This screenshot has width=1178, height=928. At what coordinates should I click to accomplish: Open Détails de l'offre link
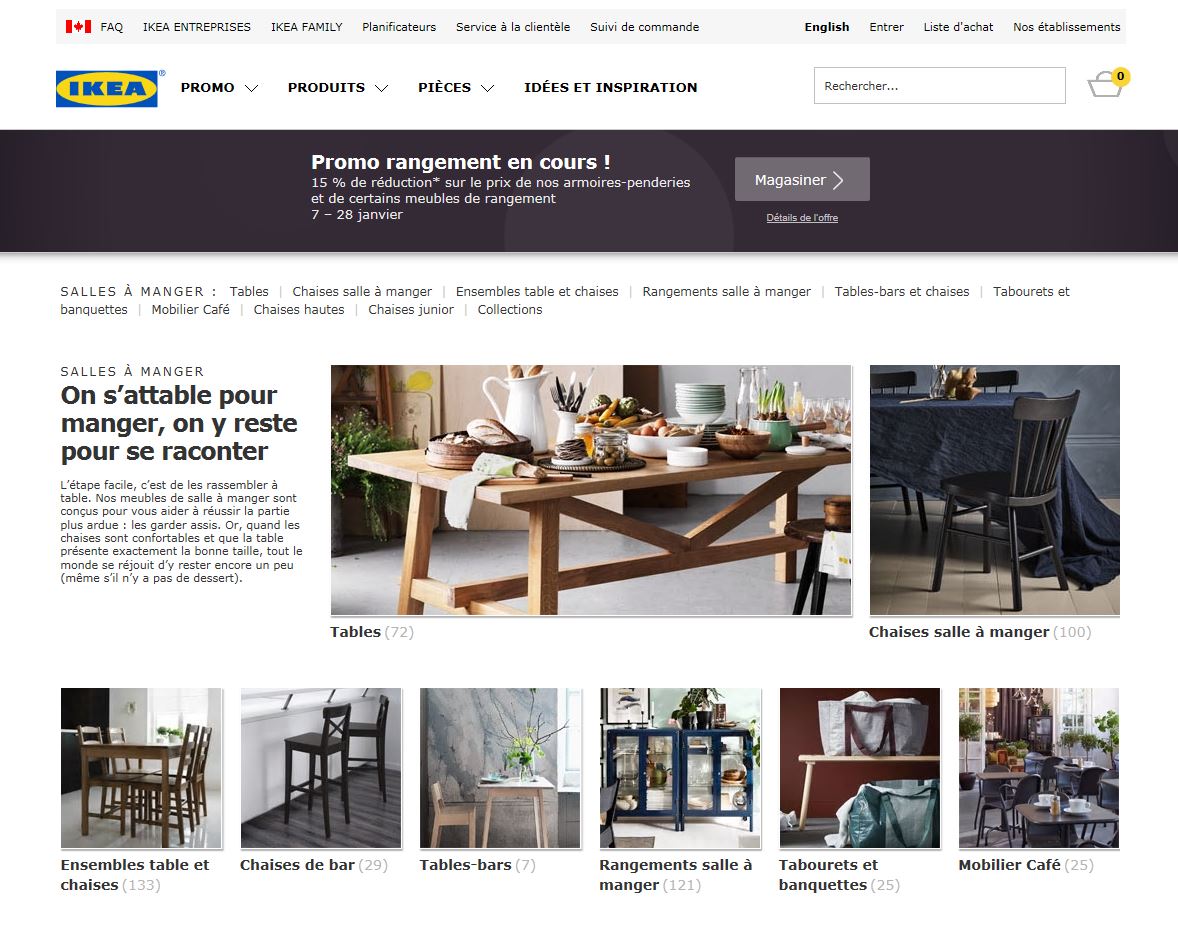click(x=802, y=217)
